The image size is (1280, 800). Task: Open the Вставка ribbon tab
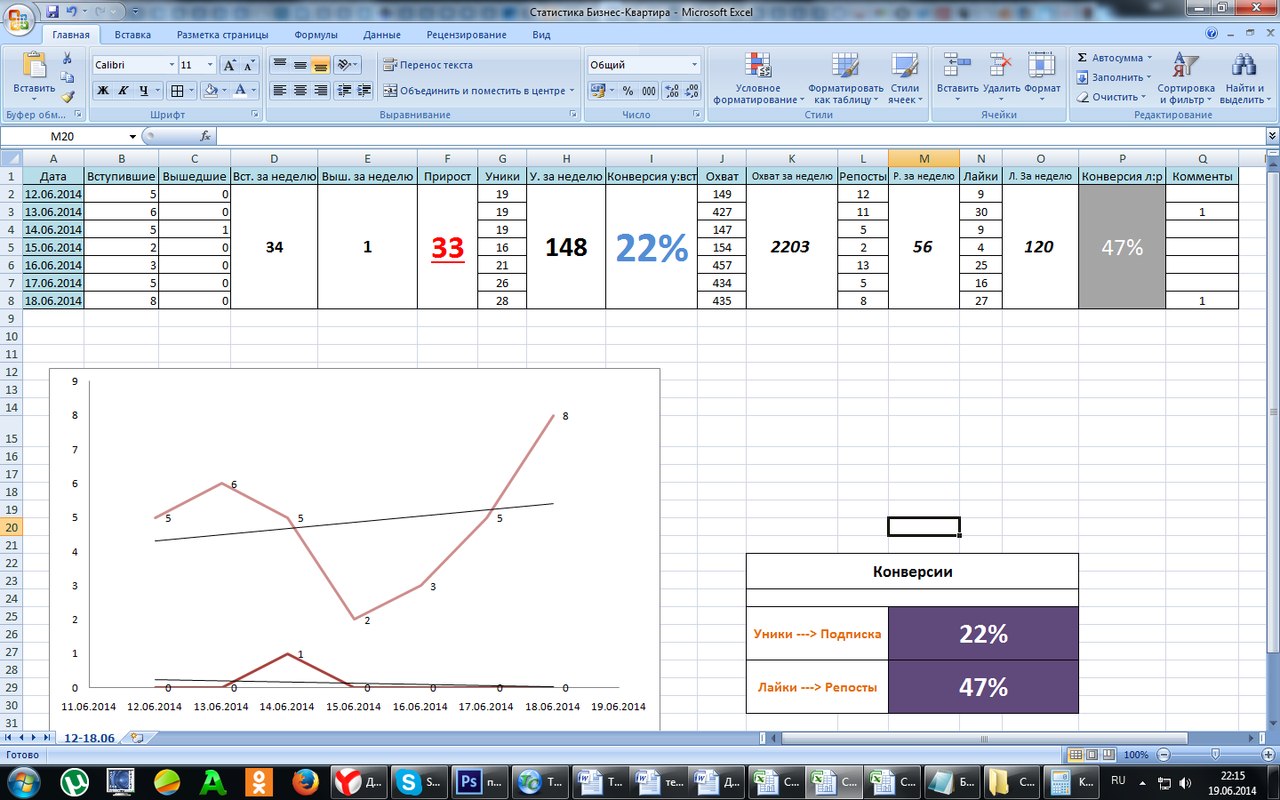point(132,34)
